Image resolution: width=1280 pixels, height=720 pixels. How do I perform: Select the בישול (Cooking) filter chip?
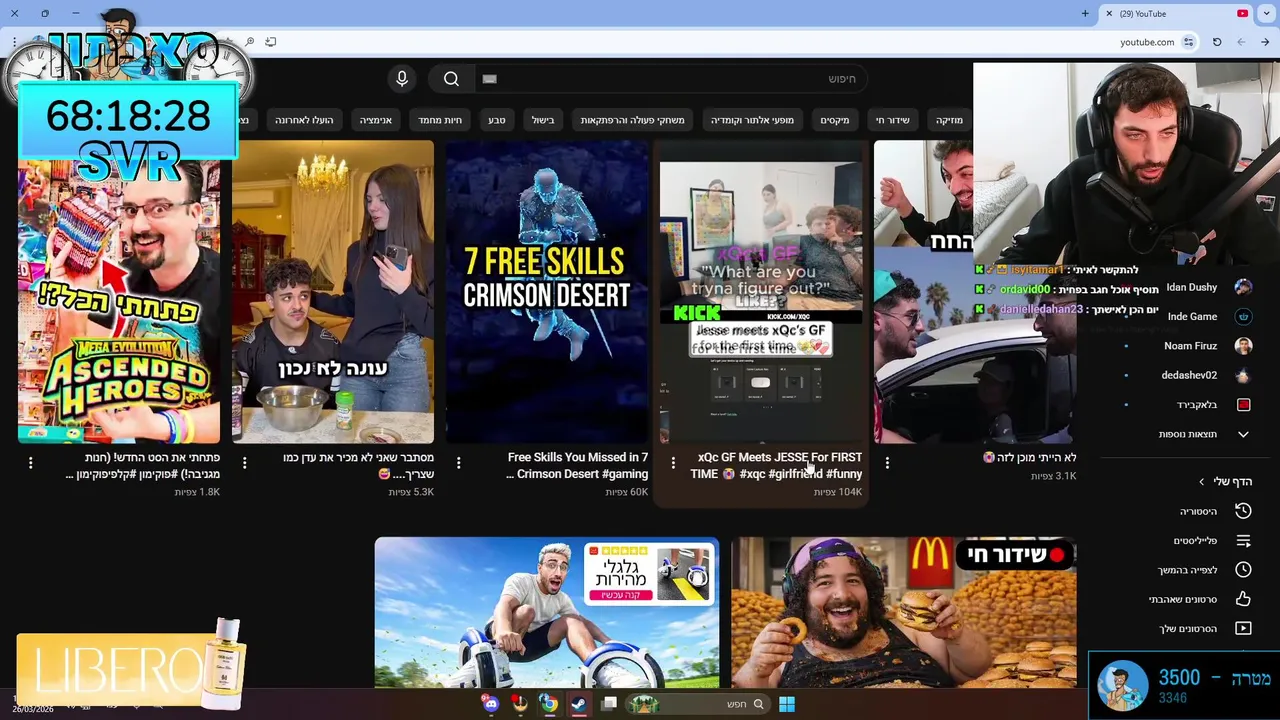coord(543,120)
